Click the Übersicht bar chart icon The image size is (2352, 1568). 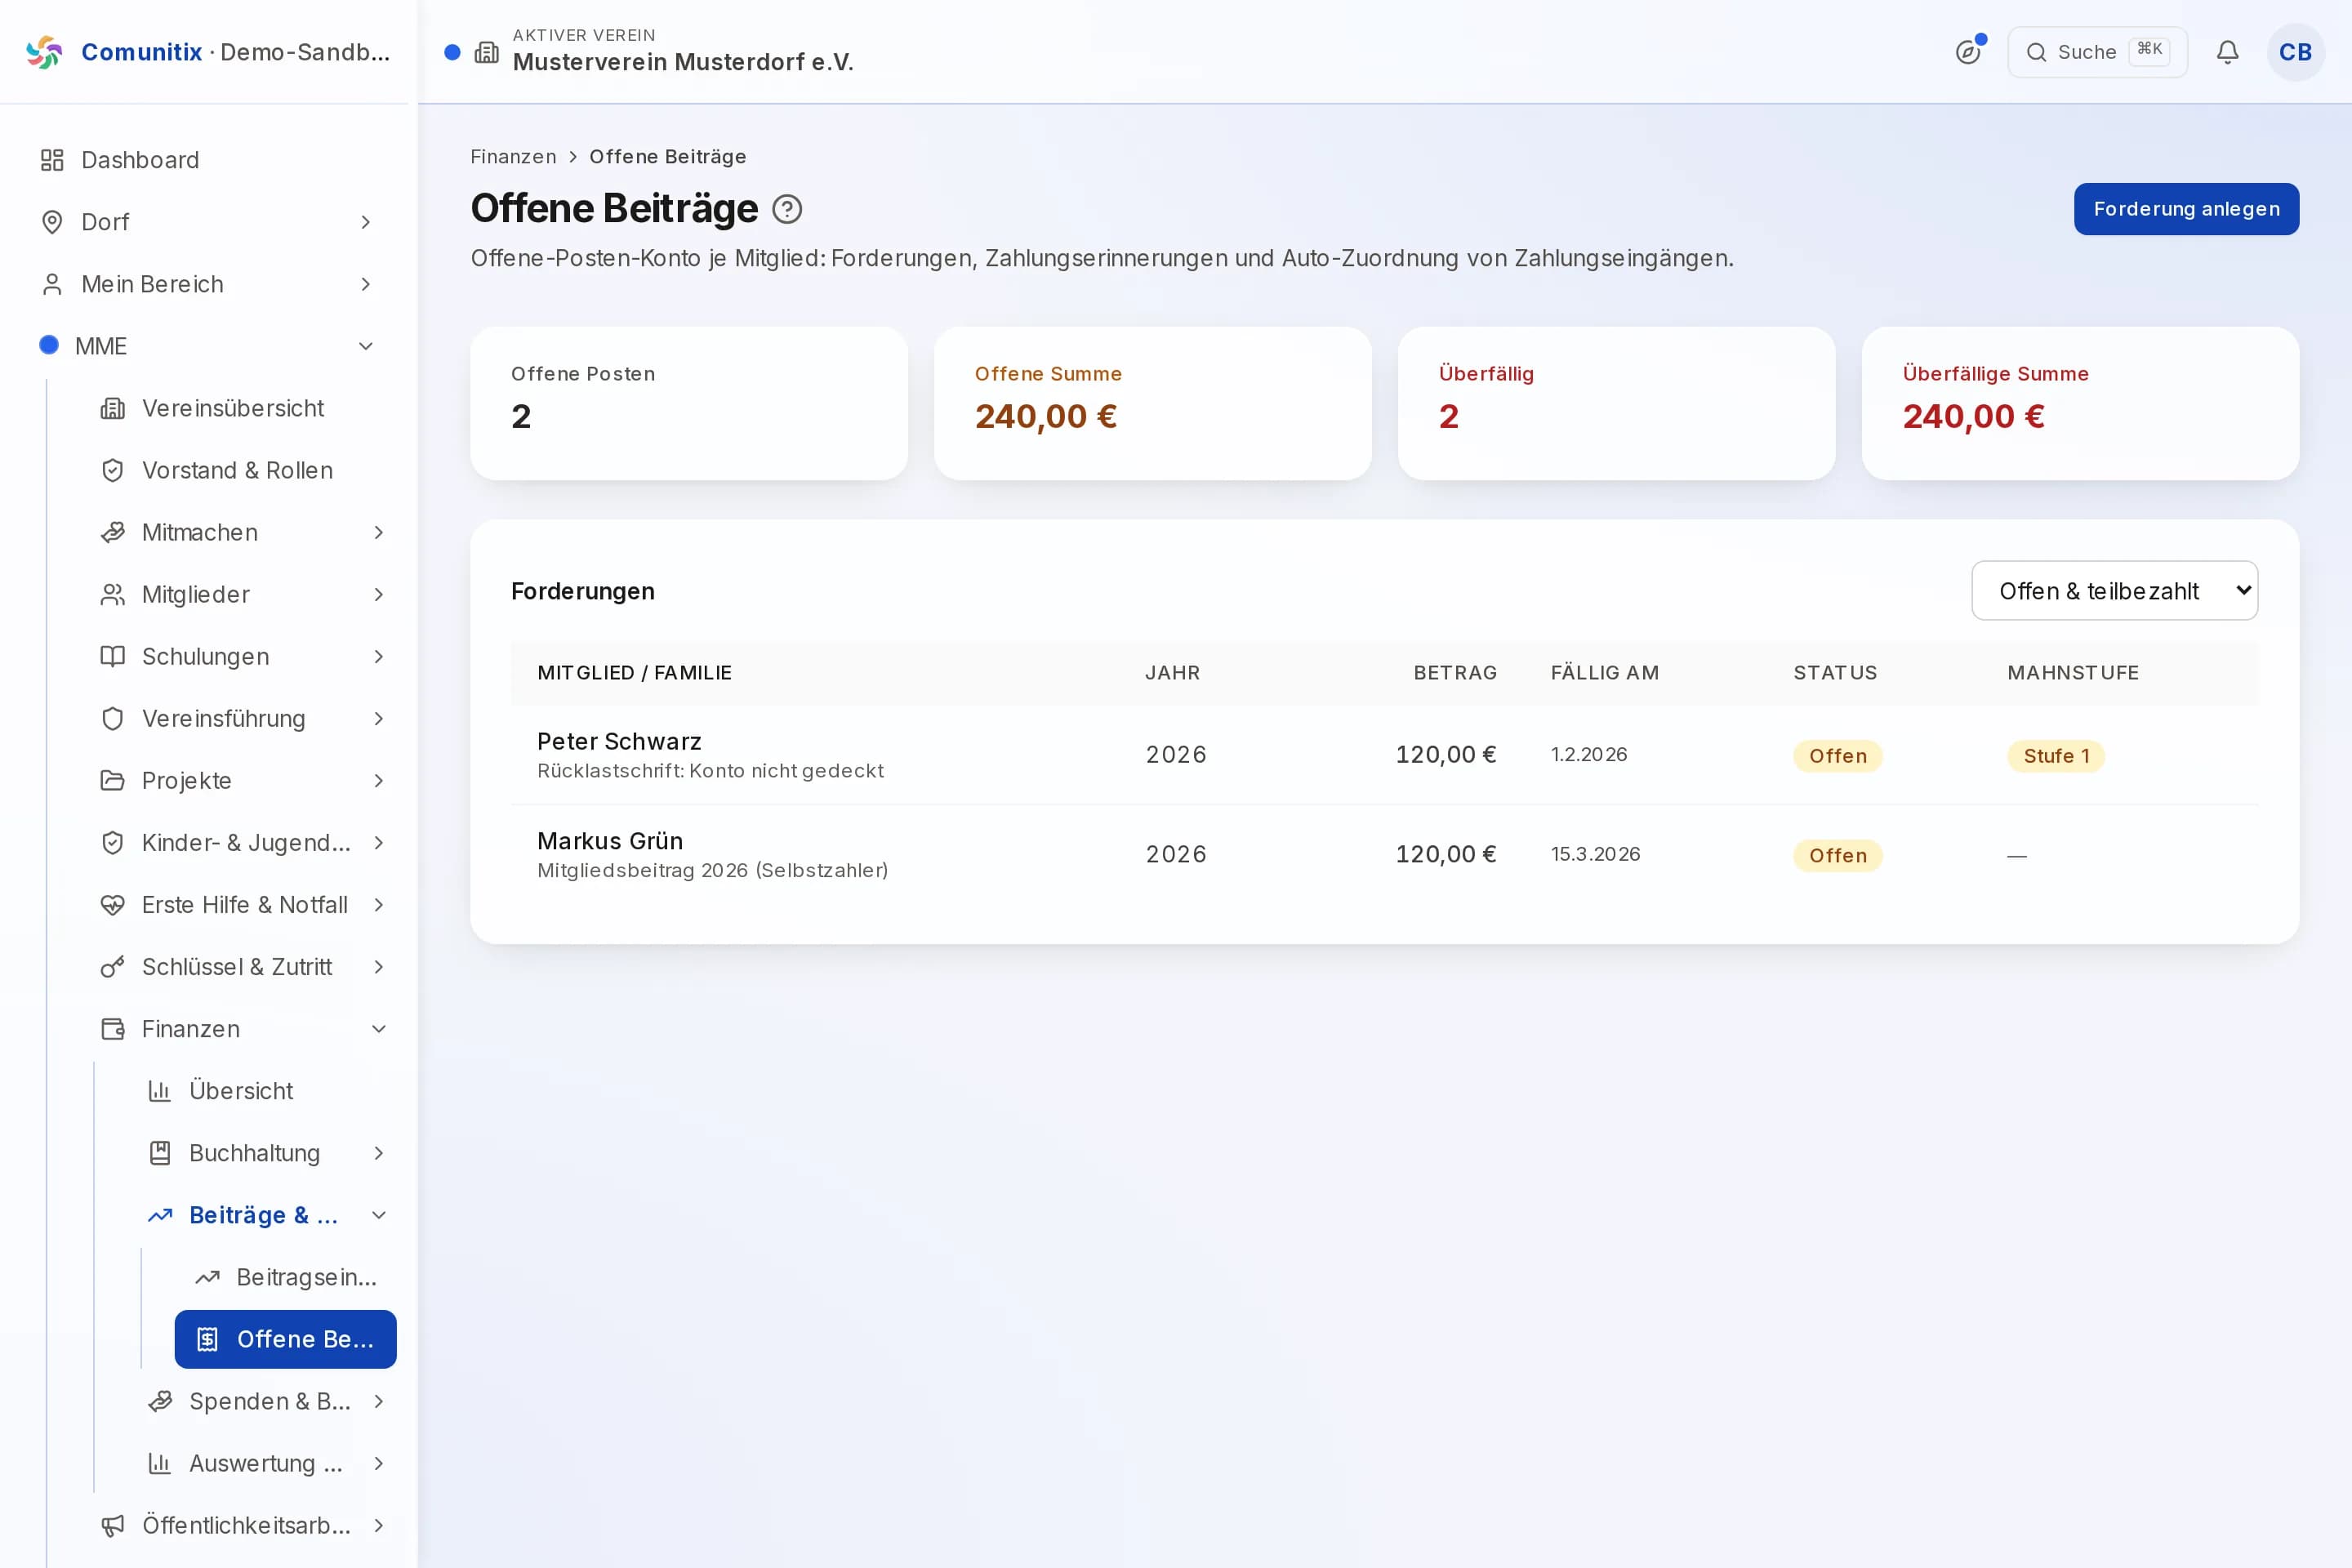160,1091
